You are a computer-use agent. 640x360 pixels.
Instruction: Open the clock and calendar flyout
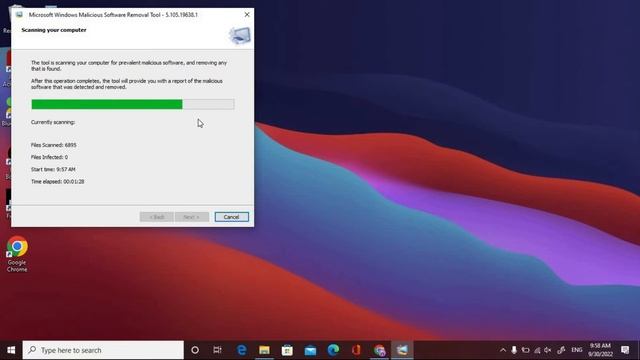click(x=600, y=350)
